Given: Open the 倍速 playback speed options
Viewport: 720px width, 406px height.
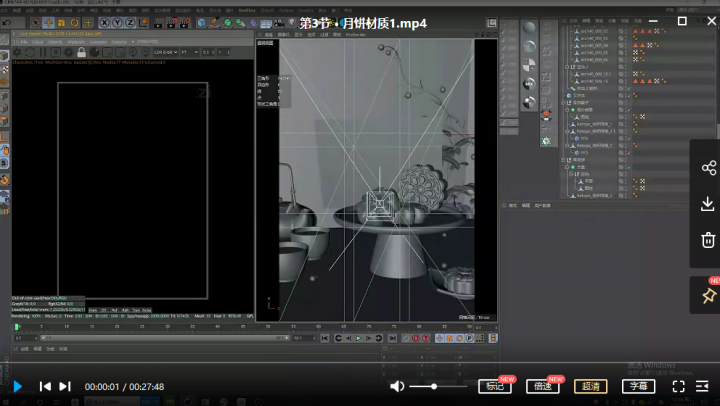Looking at the screenshot, I should tap(543, 386).
